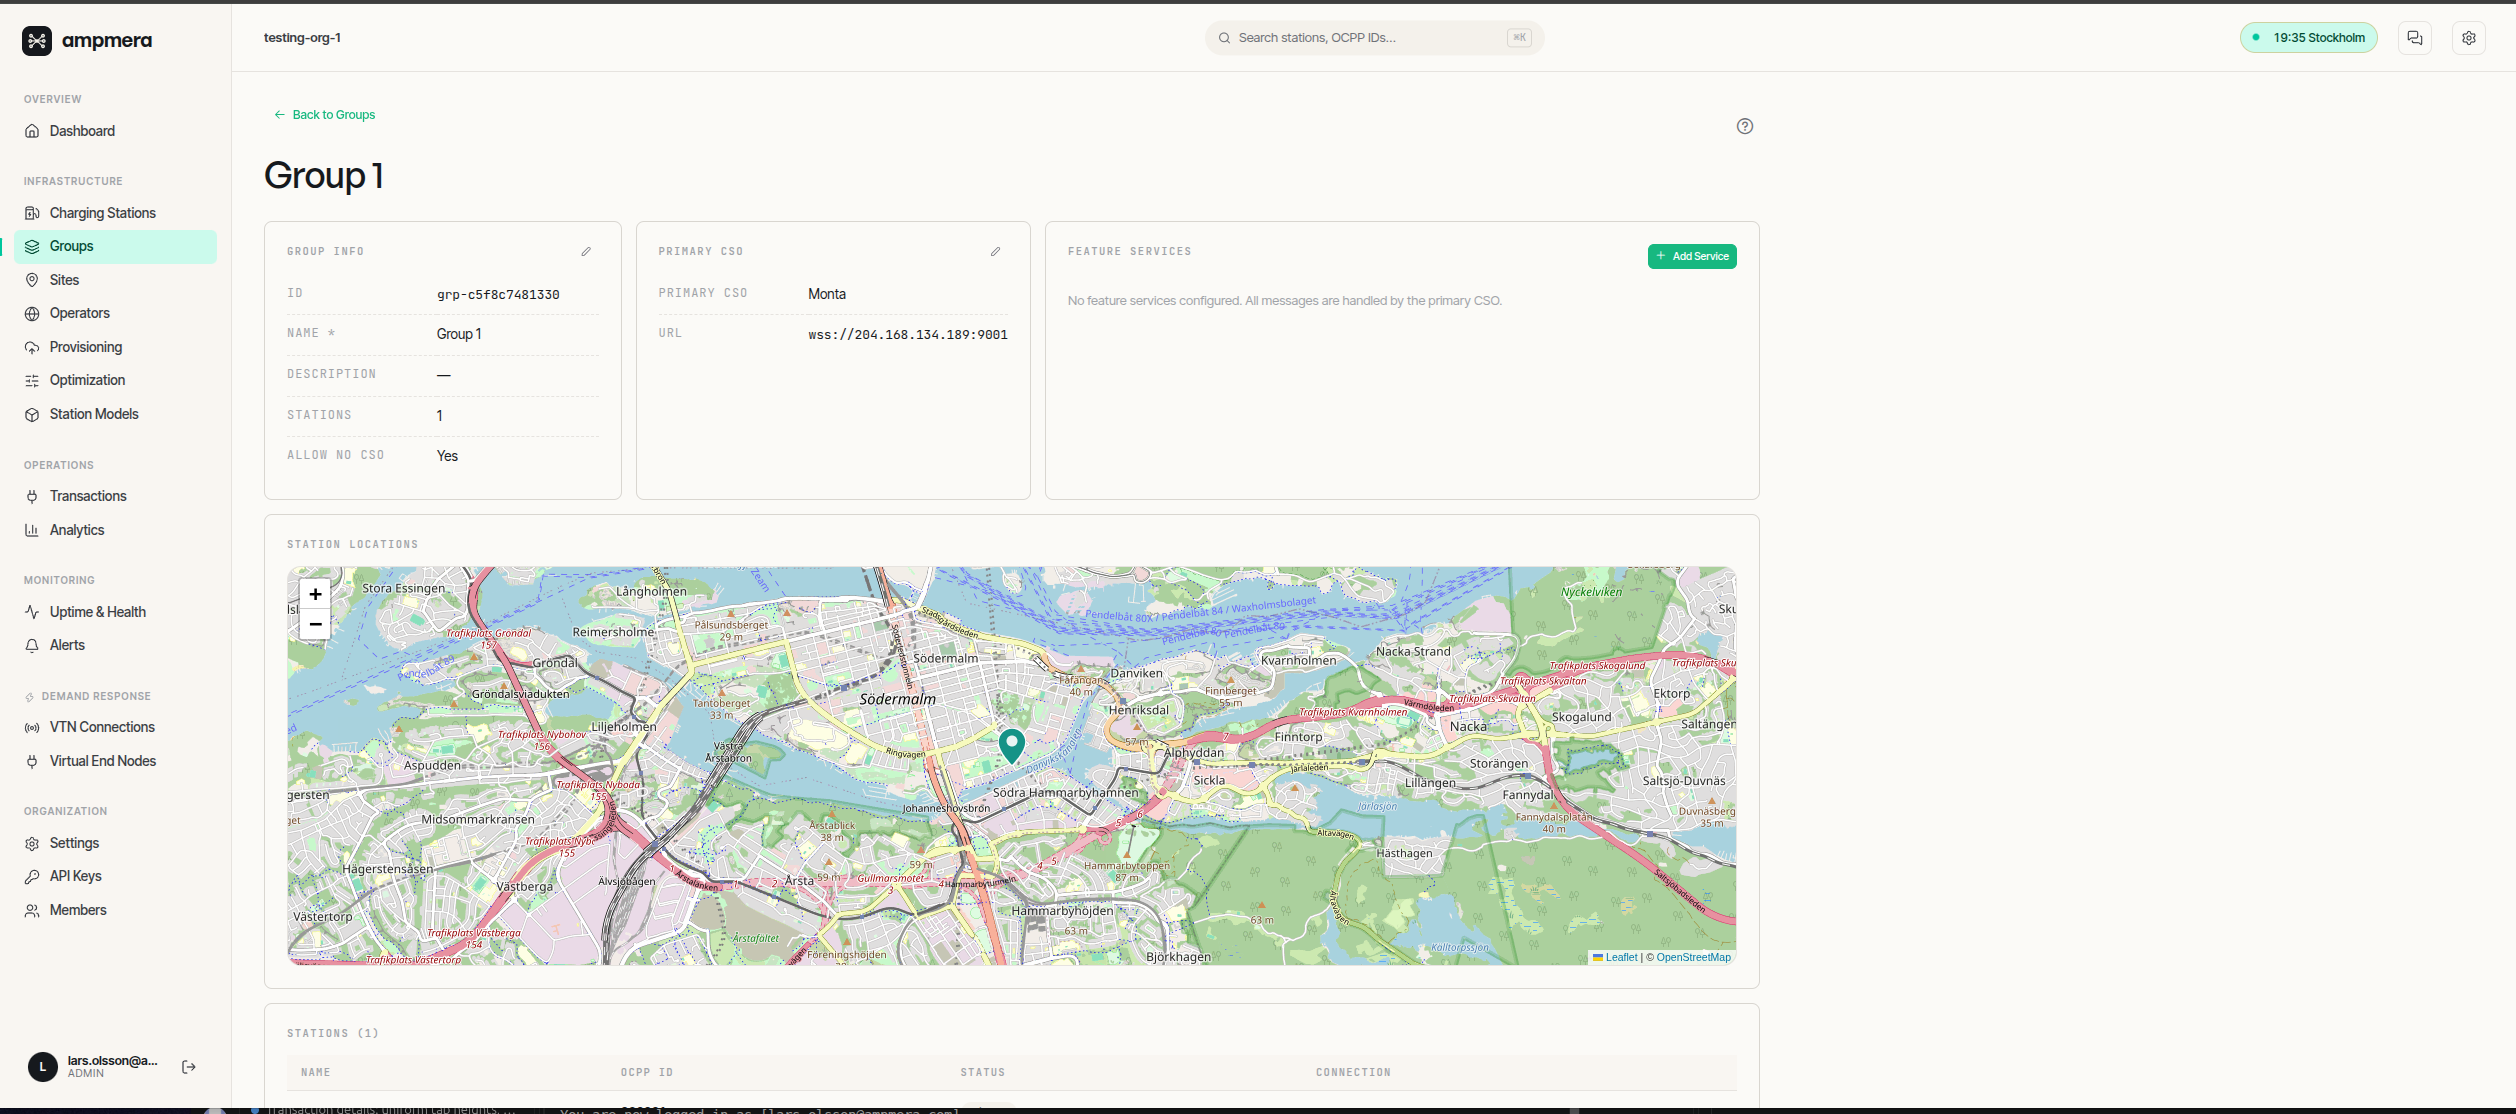Image resolution: width=2516 pixels, height=1114 pixels.
Task: Edit the Primary CSO card
Action: coord(995,252)
